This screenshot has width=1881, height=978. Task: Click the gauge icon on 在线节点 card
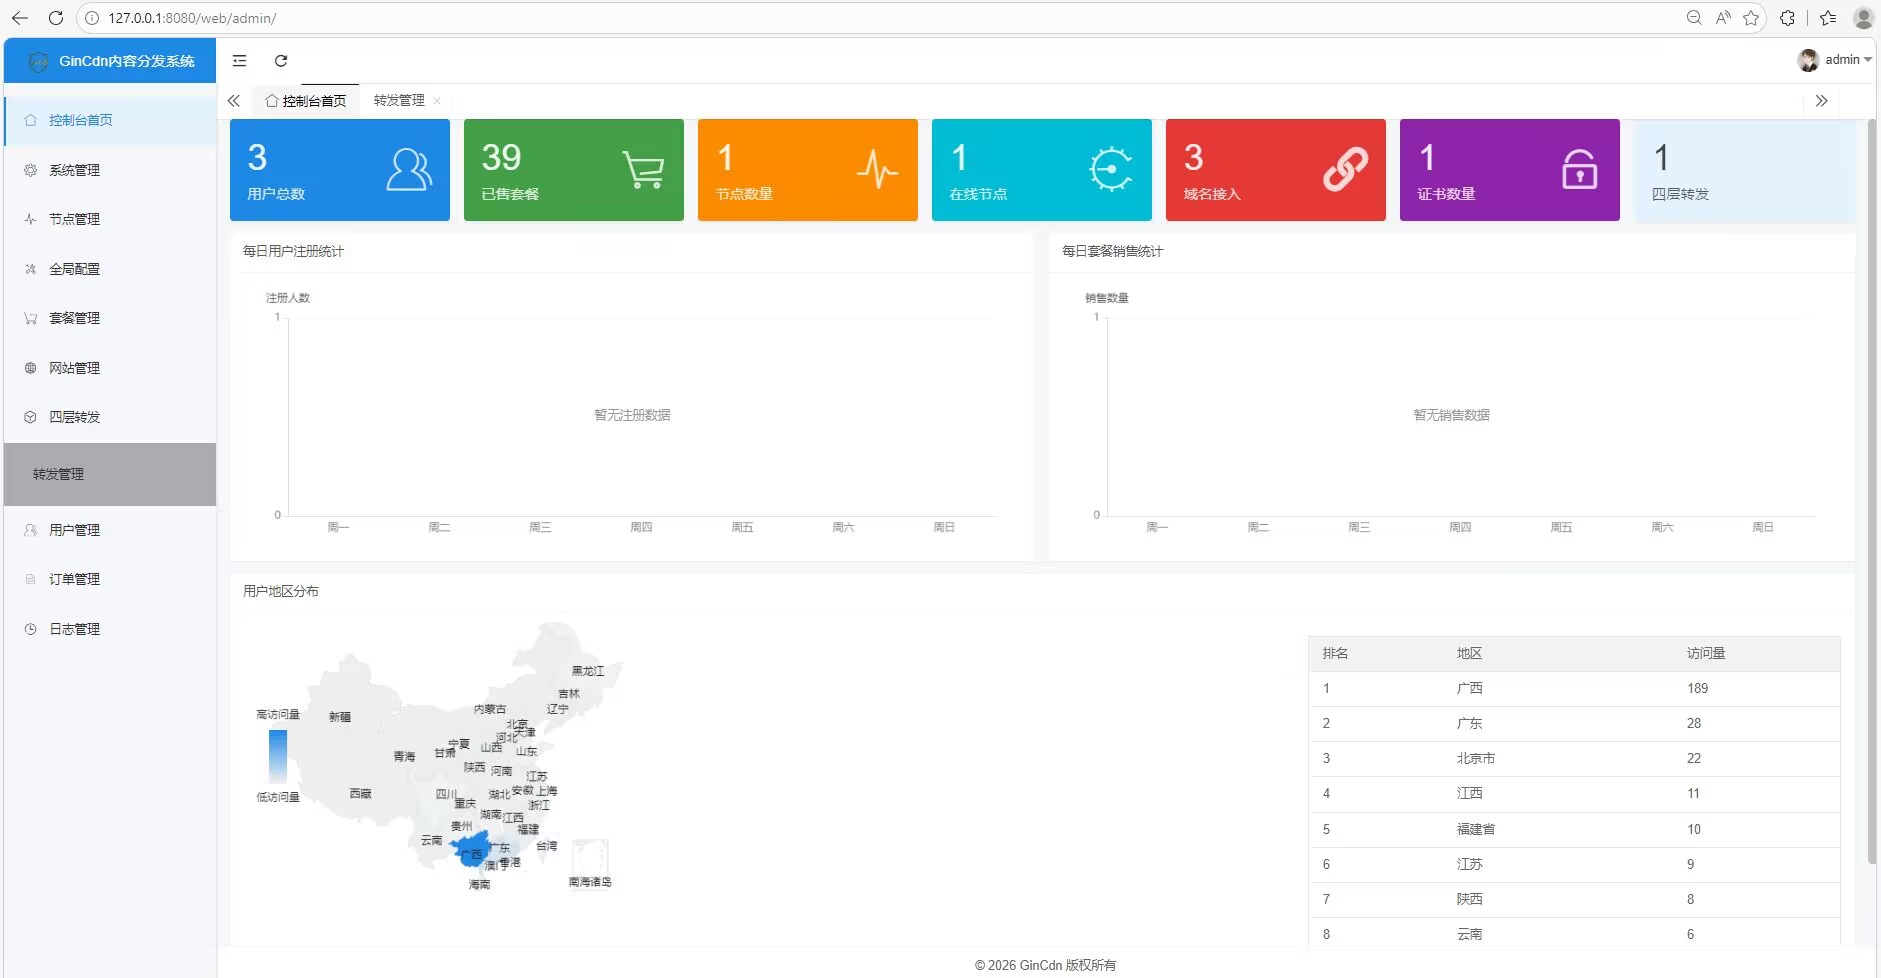tap(1111, 170)
